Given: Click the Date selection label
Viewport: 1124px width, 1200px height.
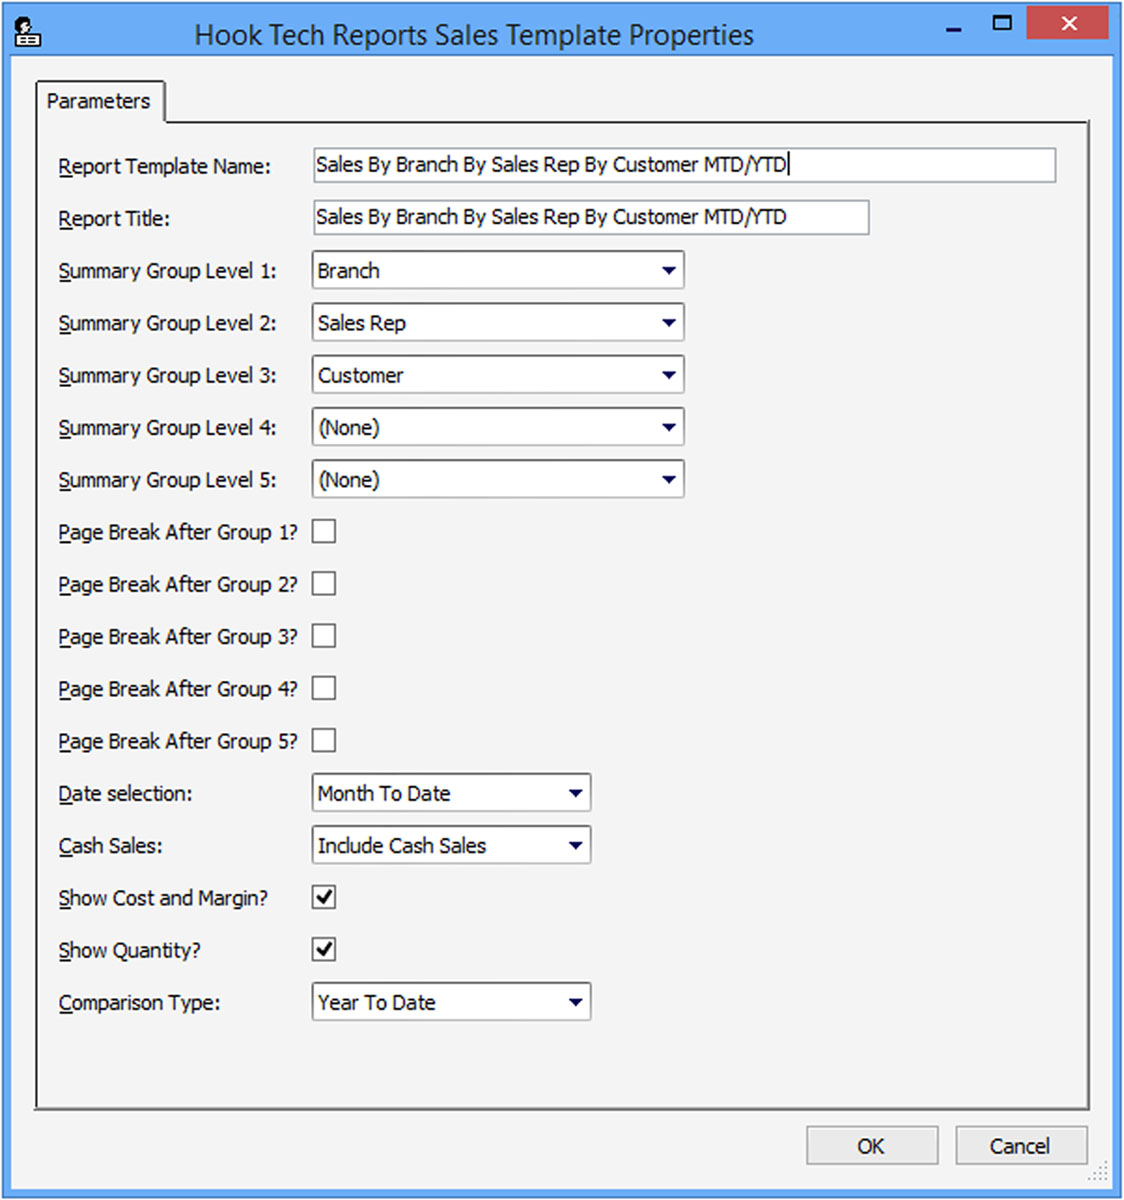Looking at the screenshot, I should click(125, 794).
